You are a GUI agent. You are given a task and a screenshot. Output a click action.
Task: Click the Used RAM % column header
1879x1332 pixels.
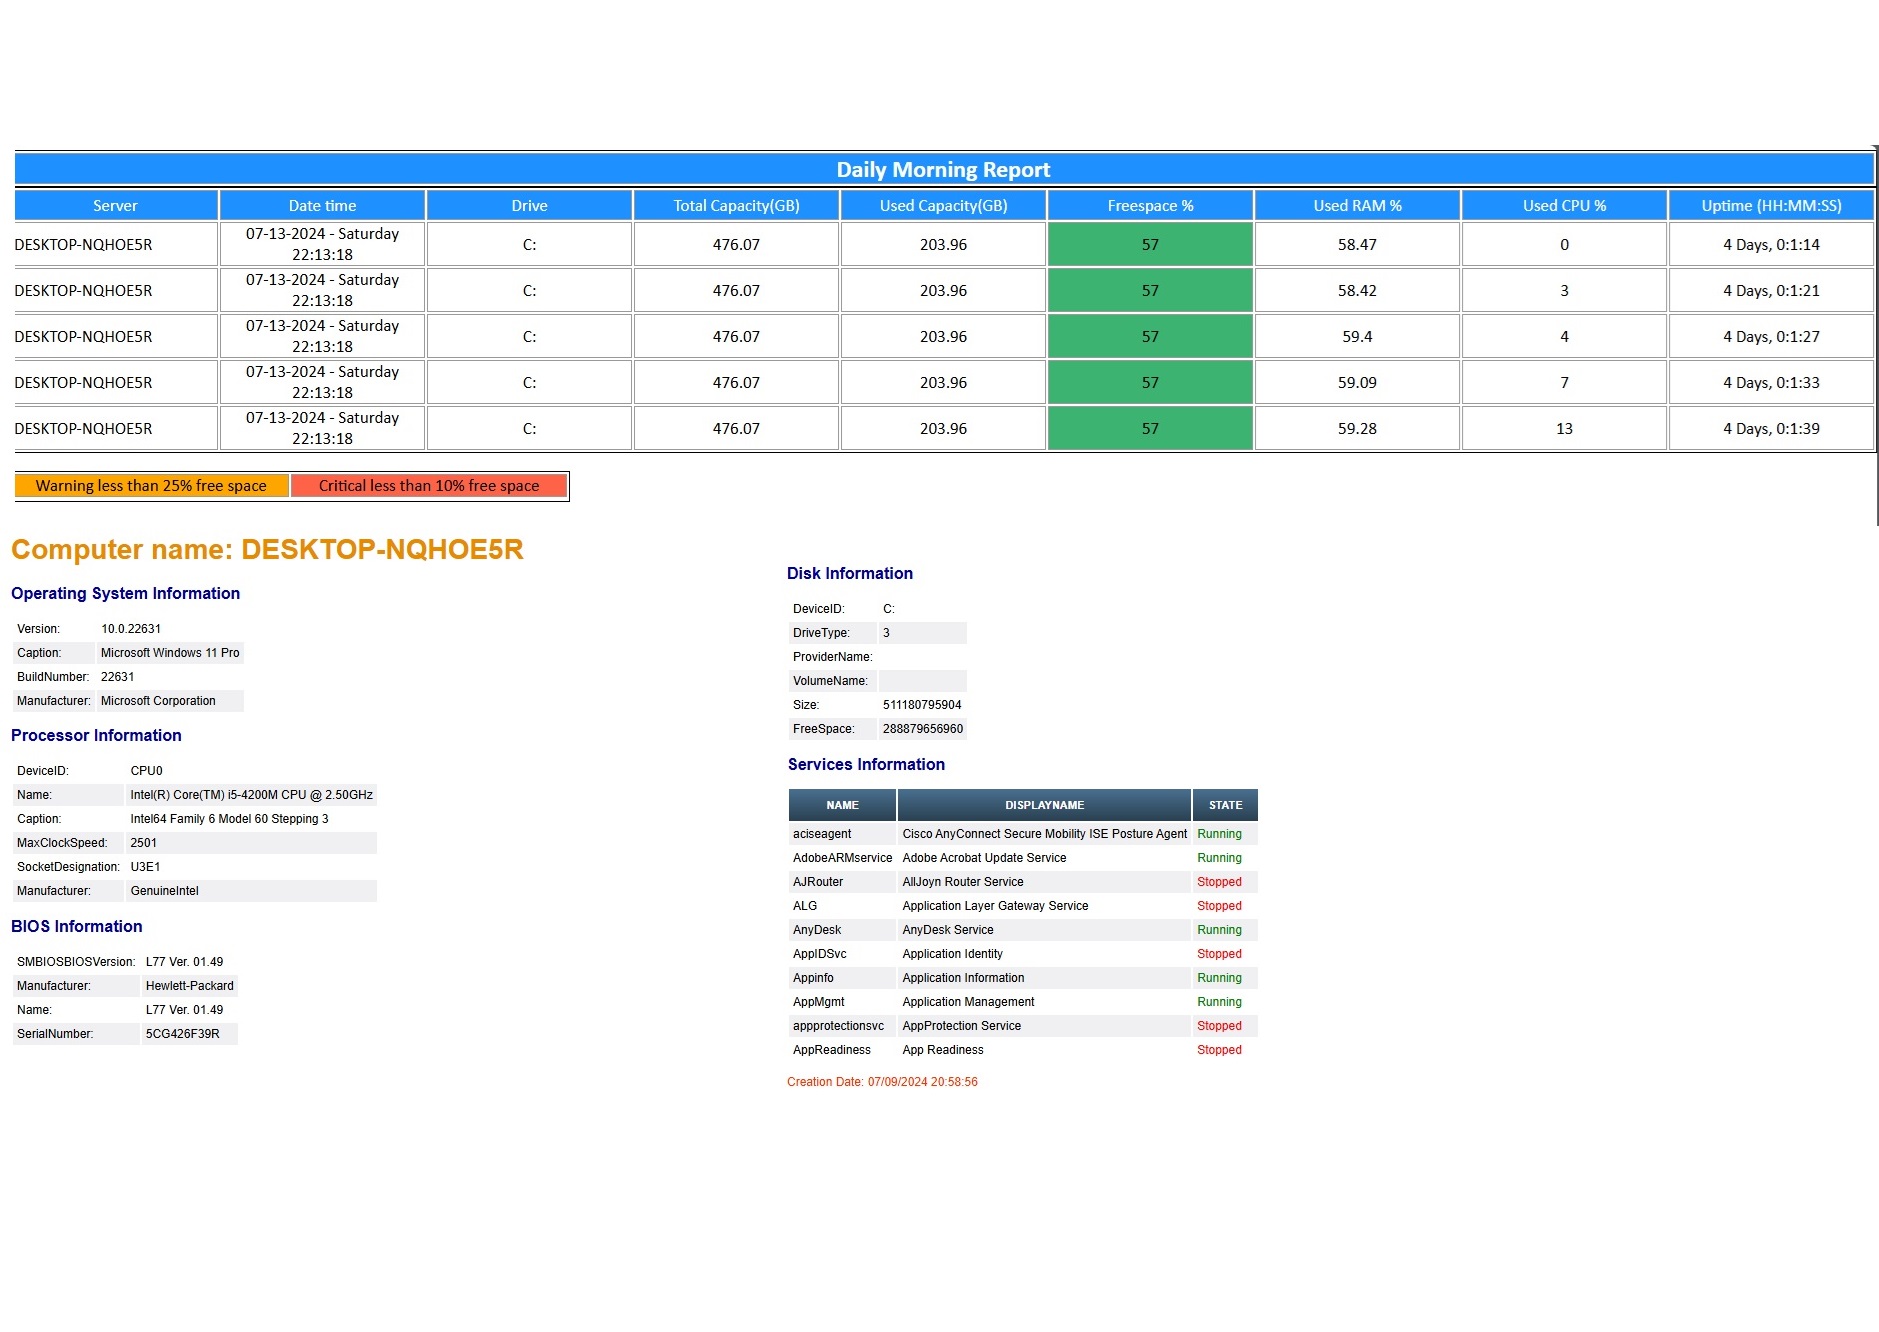pyautogui.click(x=1357, y=206)
